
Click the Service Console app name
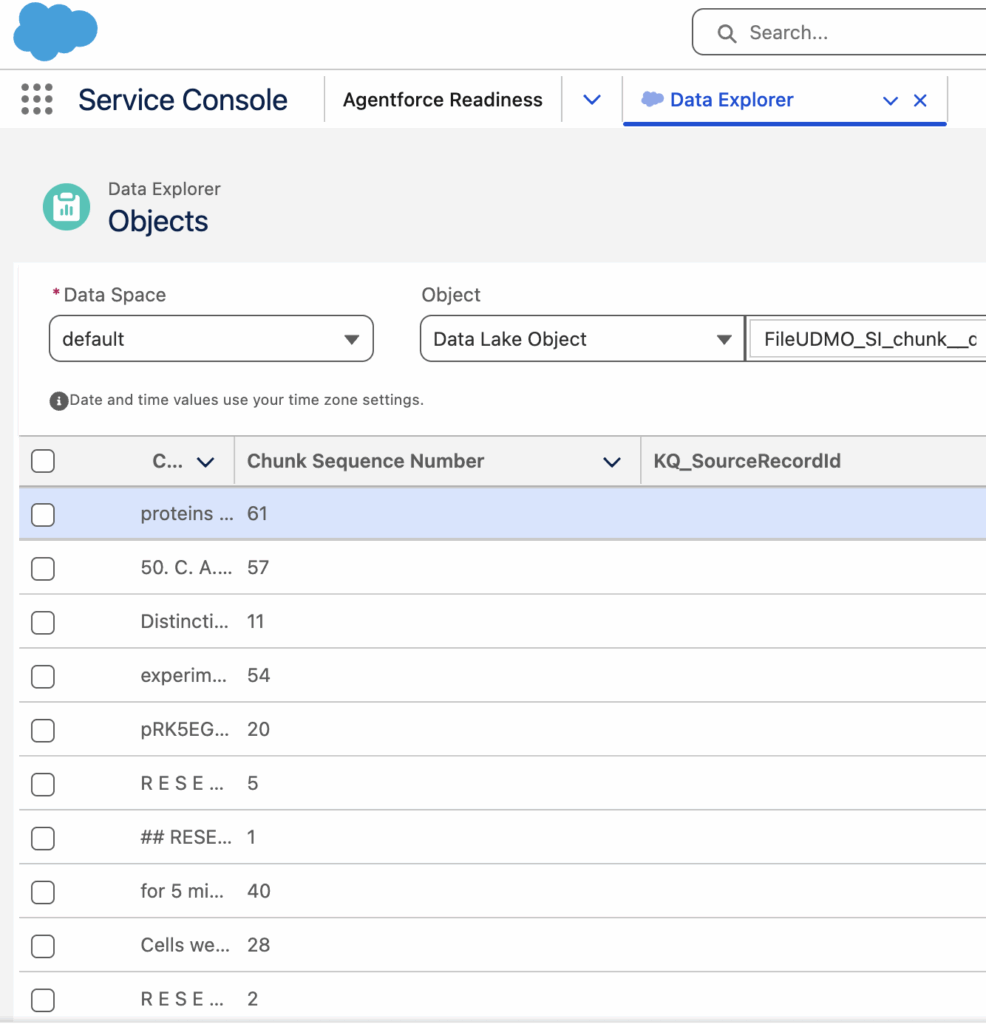point(183,100)
